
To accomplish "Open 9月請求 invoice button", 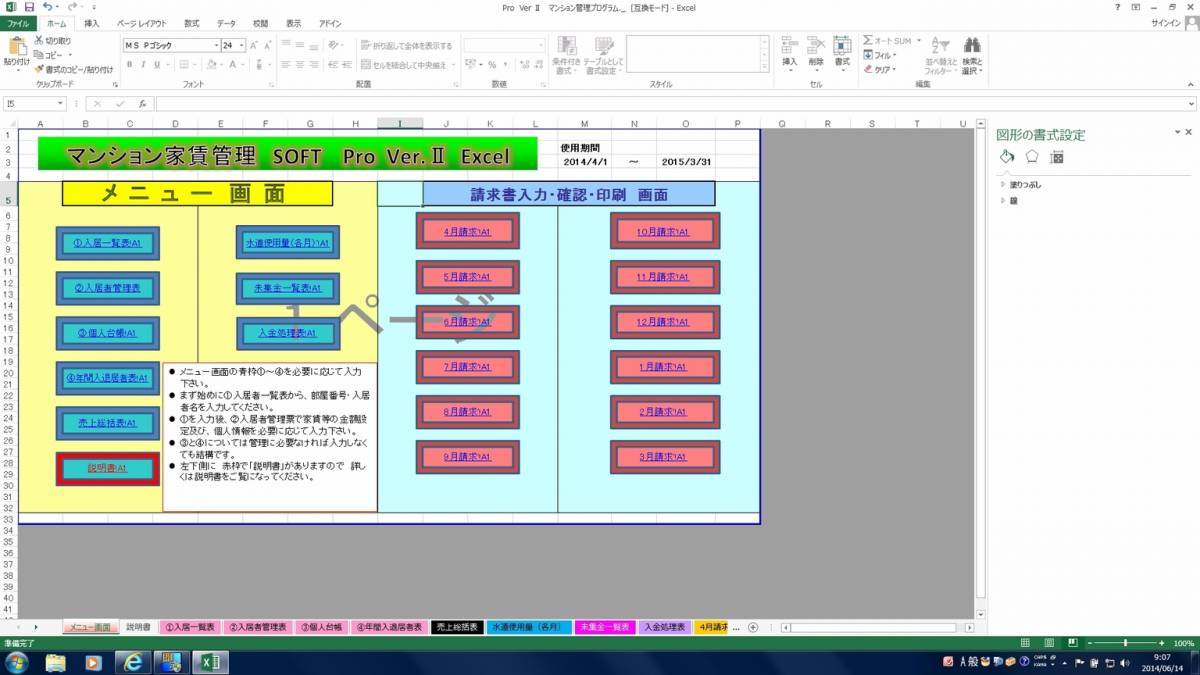I will coord(467,457).
